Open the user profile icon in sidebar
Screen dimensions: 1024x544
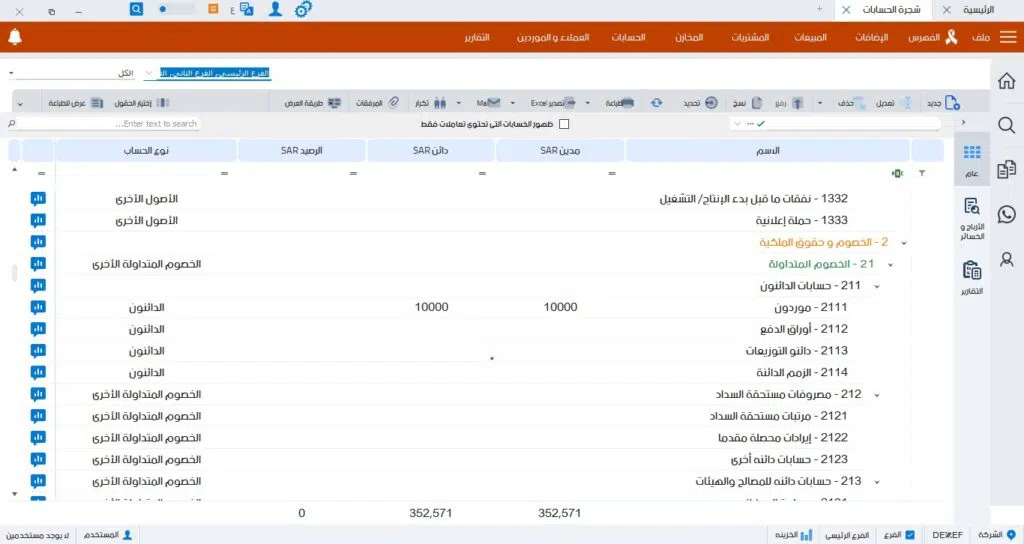pyautogui.click(x=1006, y=259)
